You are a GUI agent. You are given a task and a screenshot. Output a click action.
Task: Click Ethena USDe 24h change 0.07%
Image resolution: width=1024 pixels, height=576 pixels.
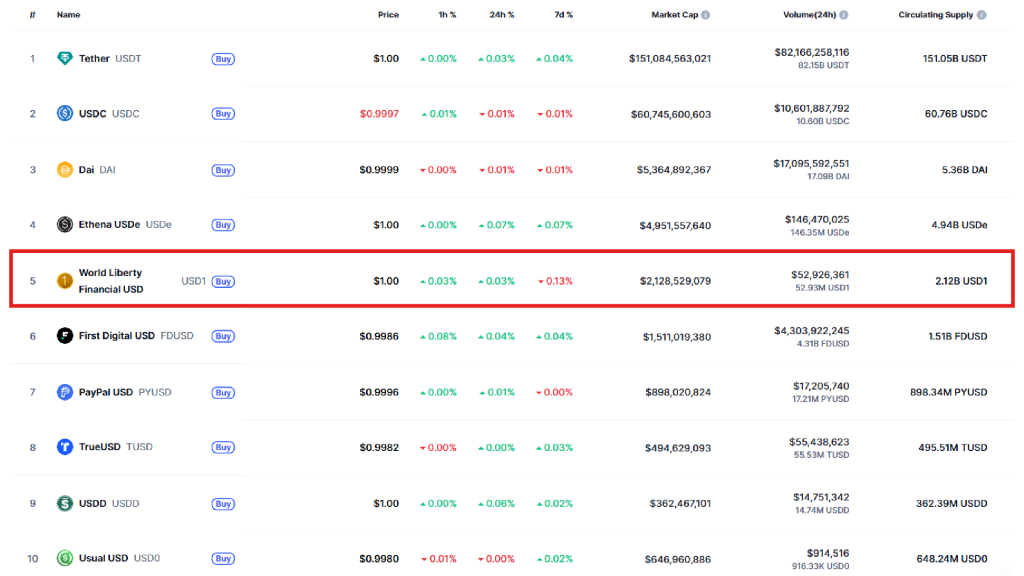tap(496, 225)
